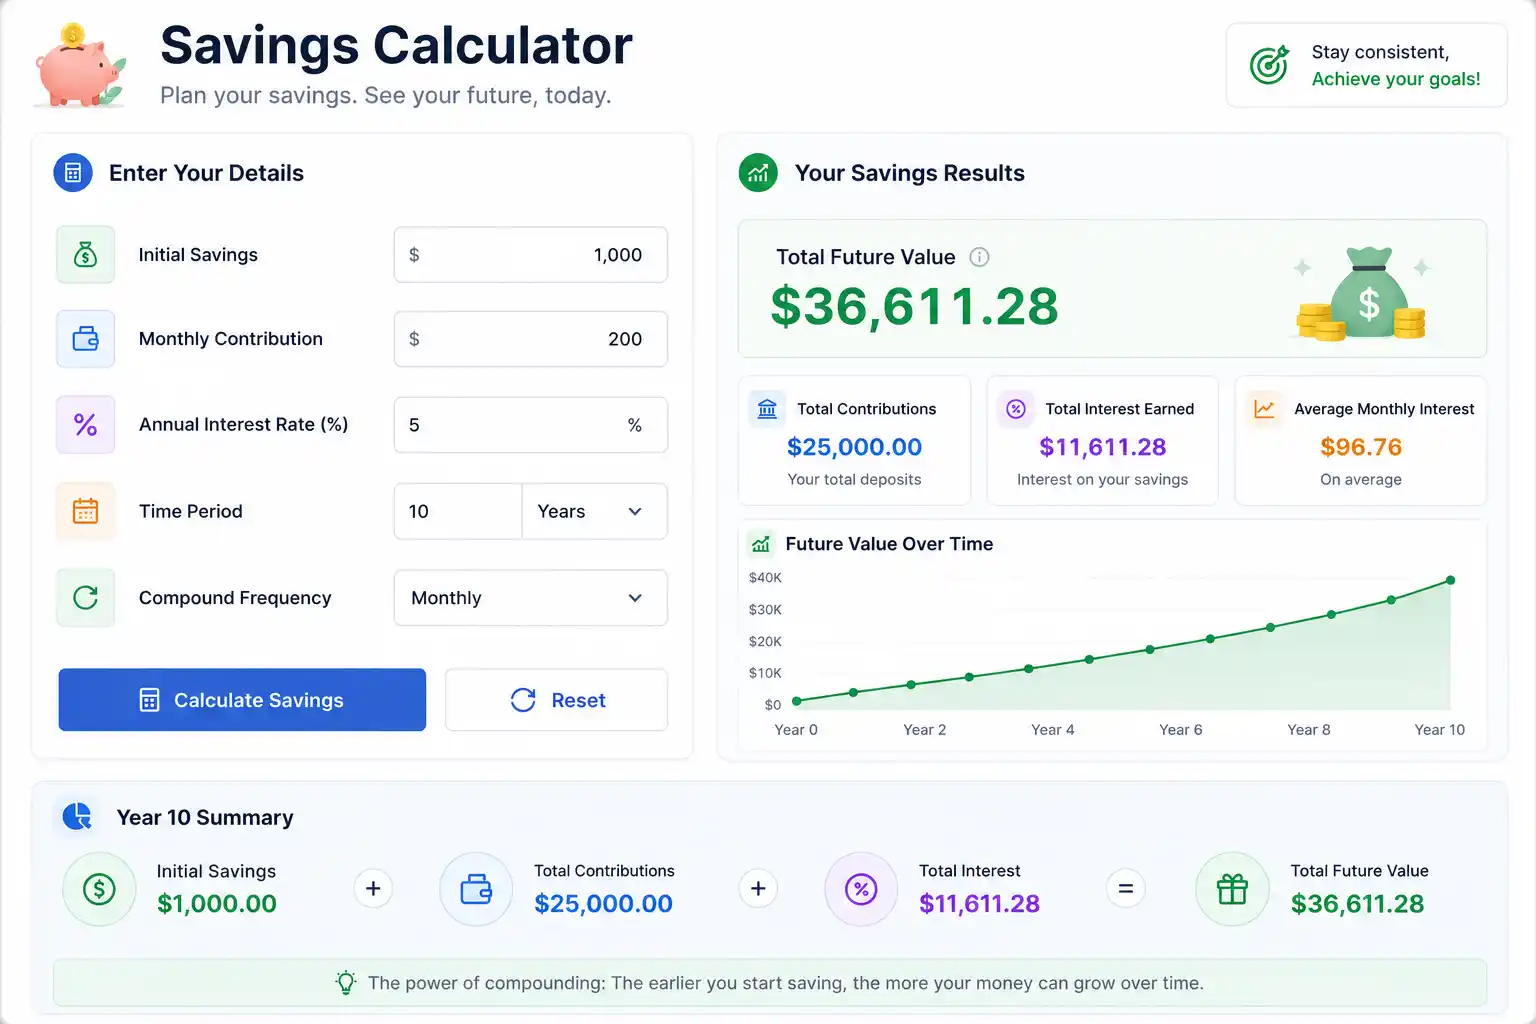Open the Years time unit dropdown
The image size is (1536, 1024).
point(594,511)
